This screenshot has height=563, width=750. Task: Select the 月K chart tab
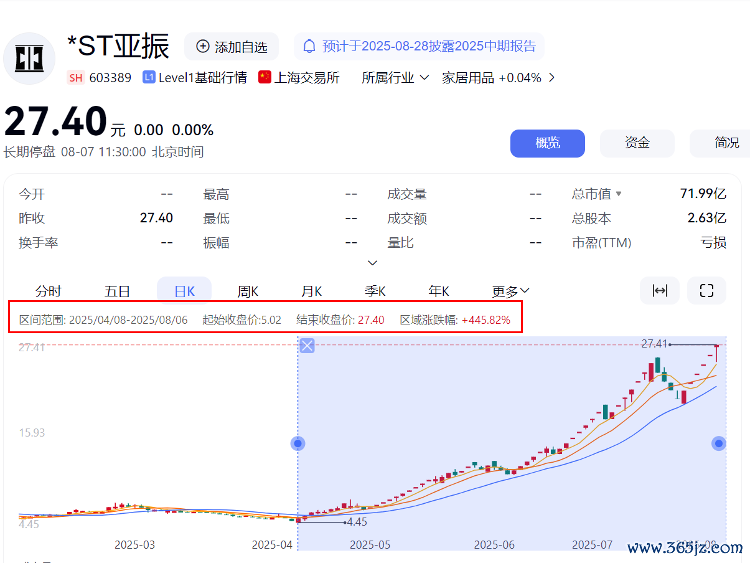tap(311, 291)
